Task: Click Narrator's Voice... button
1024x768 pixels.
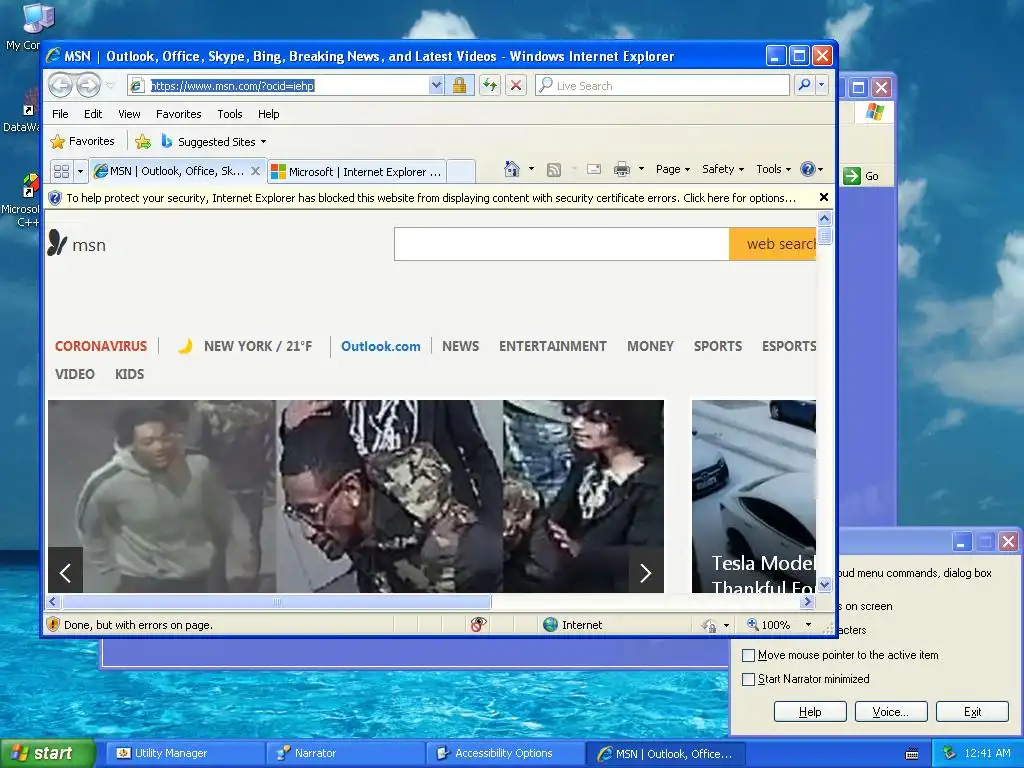Action: click(x=891, y=712)
